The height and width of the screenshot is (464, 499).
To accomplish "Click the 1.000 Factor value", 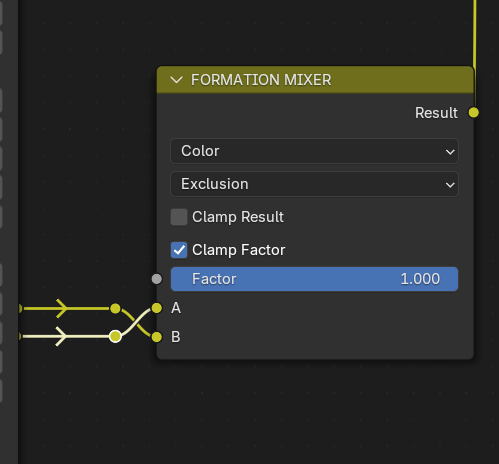I will [420, 279].
